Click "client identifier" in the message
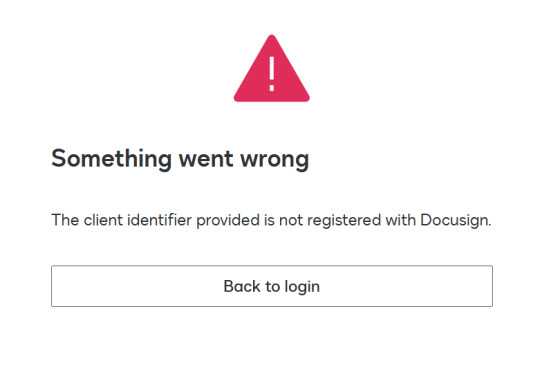540x372 pixels. point(137,220)
